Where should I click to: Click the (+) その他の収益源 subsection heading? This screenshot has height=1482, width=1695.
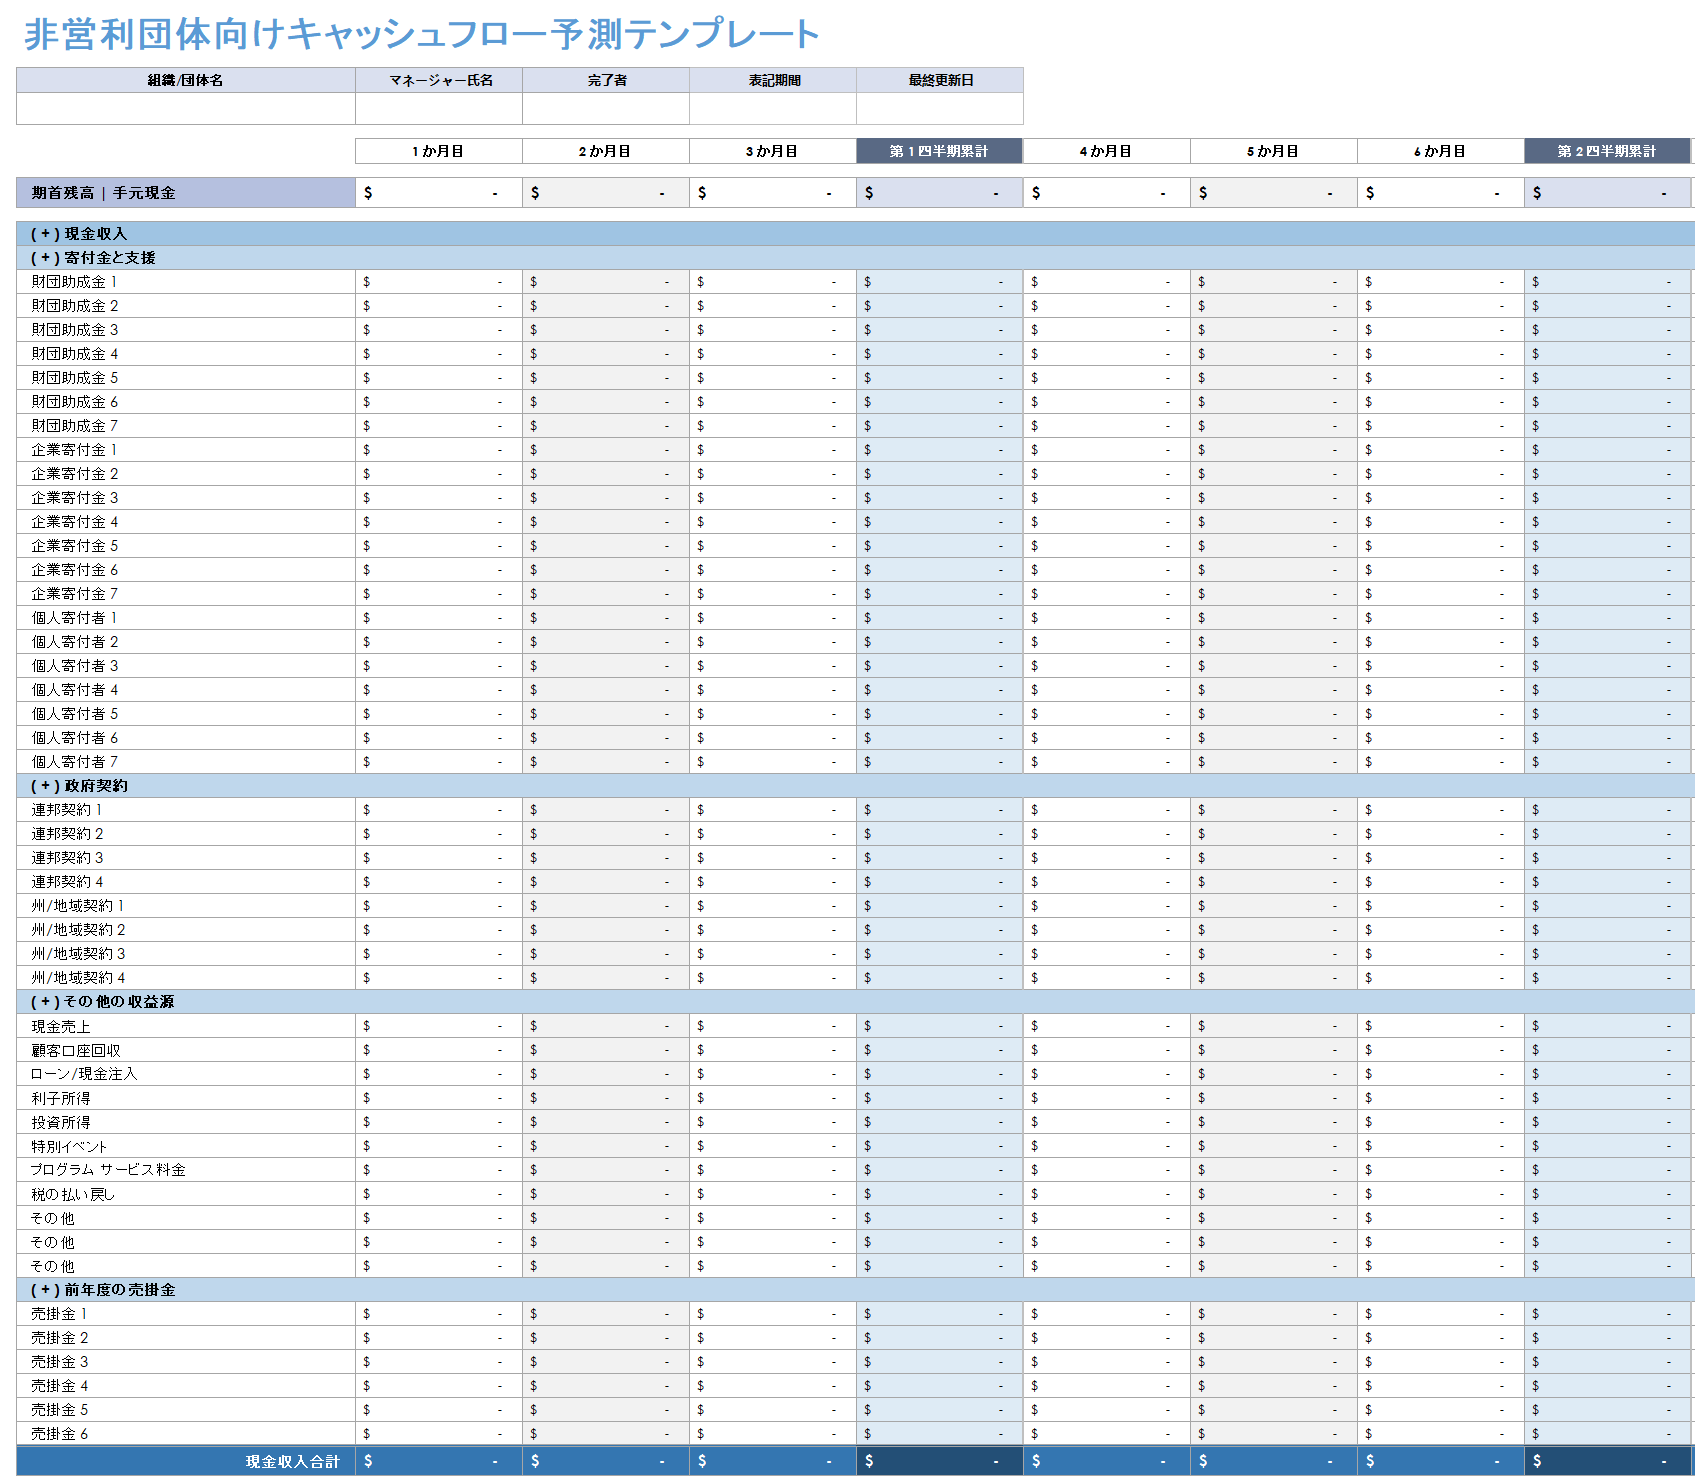pos(102,1002)
